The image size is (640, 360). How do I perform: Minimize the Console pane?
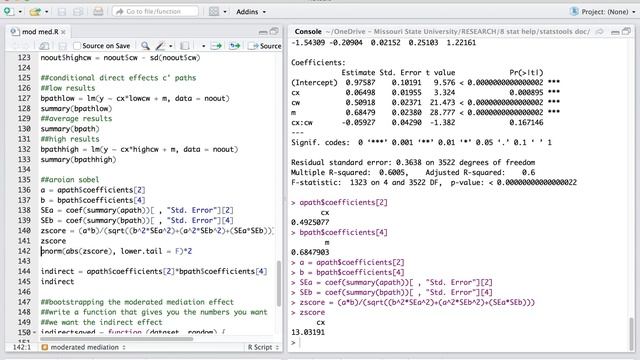coord(615,32)
